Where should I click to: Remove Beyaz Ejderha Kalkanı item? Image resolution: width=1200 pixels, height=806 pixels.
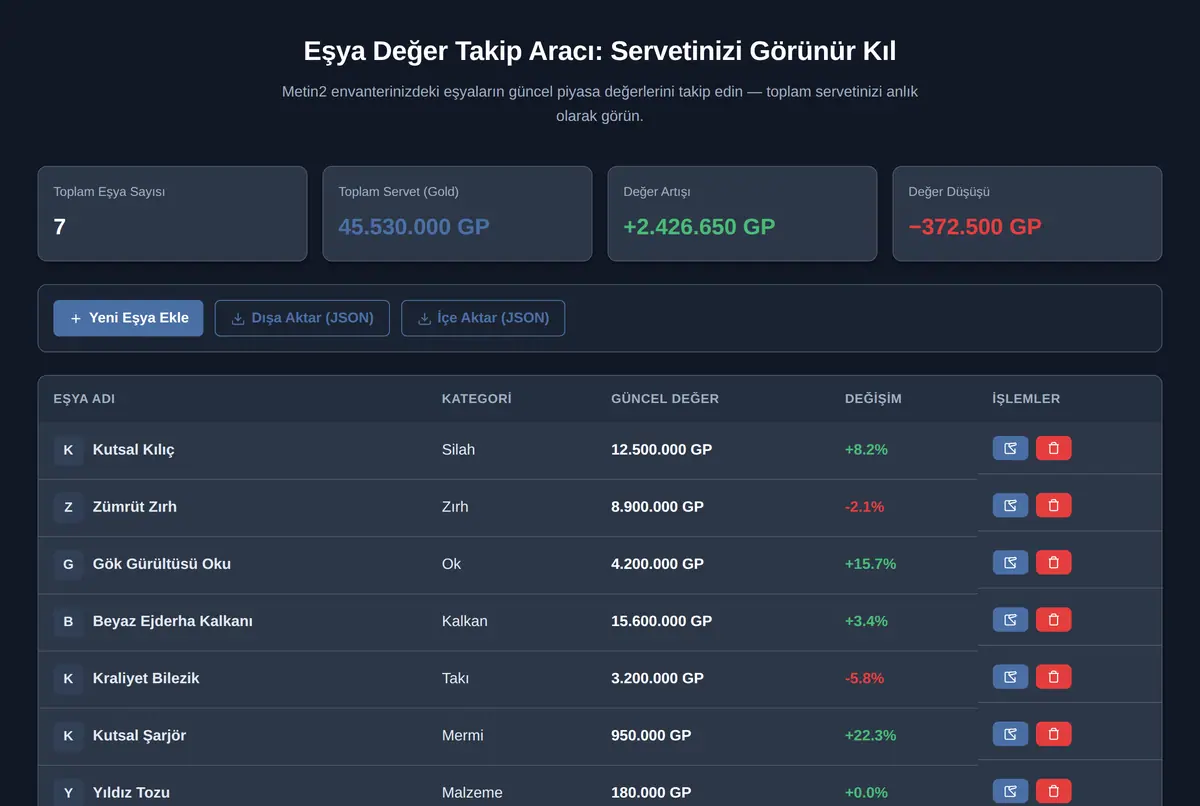[x=1053, y=619]
